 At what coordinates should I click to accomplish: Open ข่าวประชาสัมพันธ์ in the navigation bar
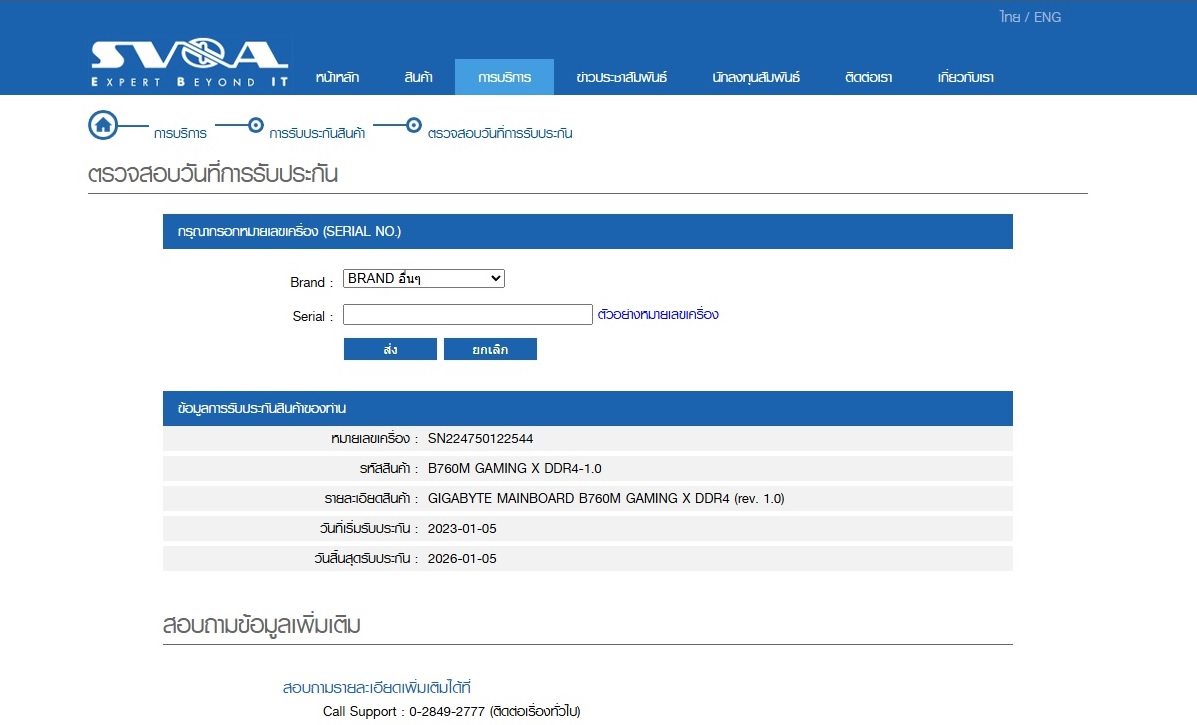click(621, 77)
